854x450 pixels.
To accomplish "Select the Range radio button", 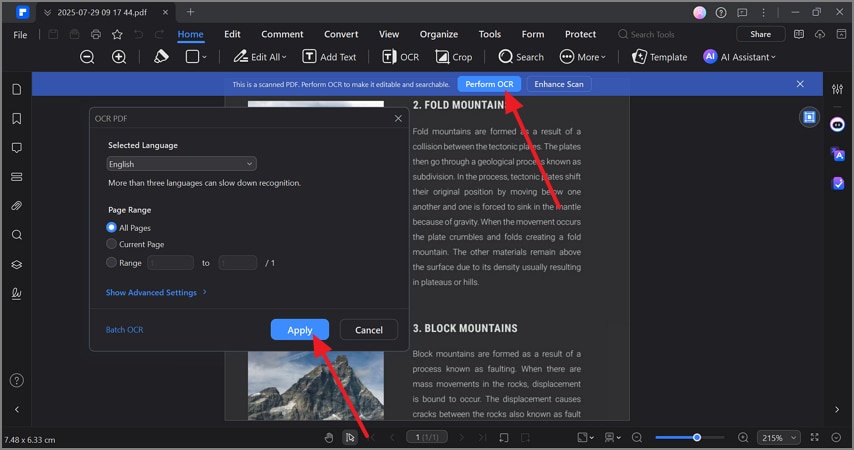I will tap(112, 262).
